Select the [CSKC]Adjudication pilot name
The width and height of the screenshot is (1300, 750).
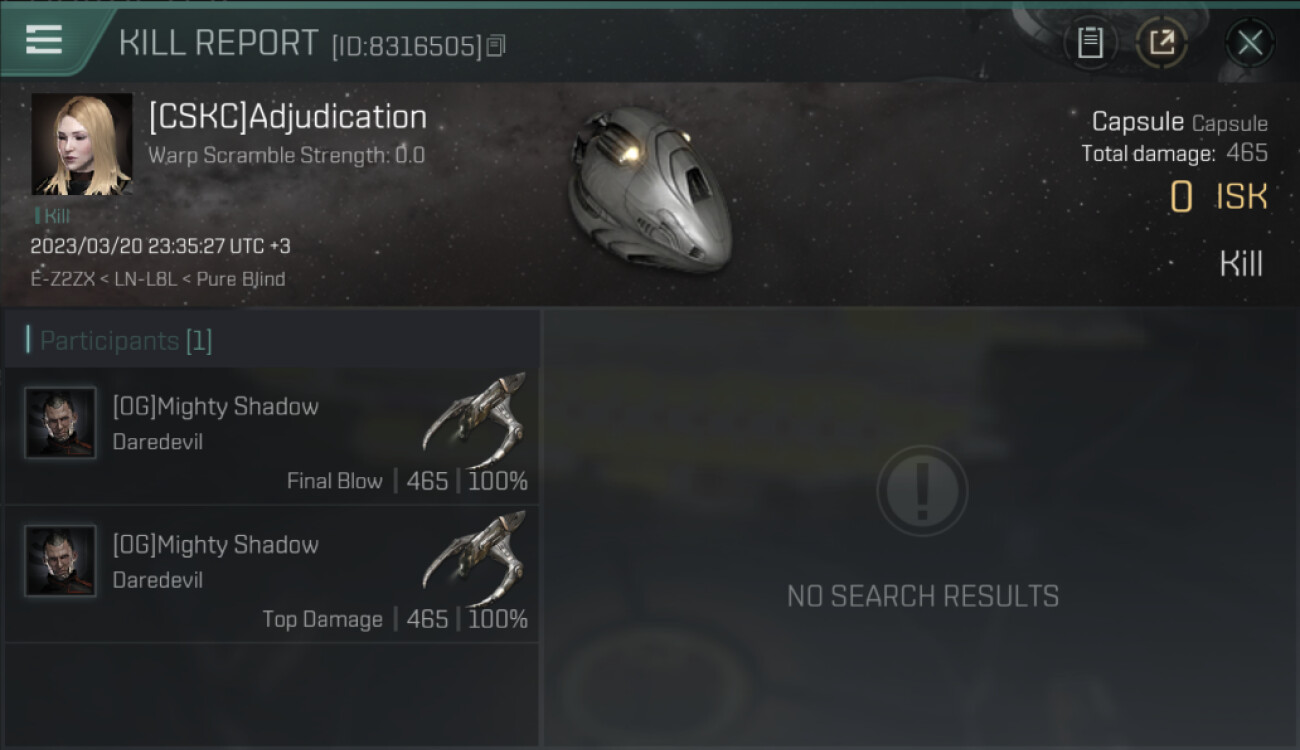pos(288,117)
